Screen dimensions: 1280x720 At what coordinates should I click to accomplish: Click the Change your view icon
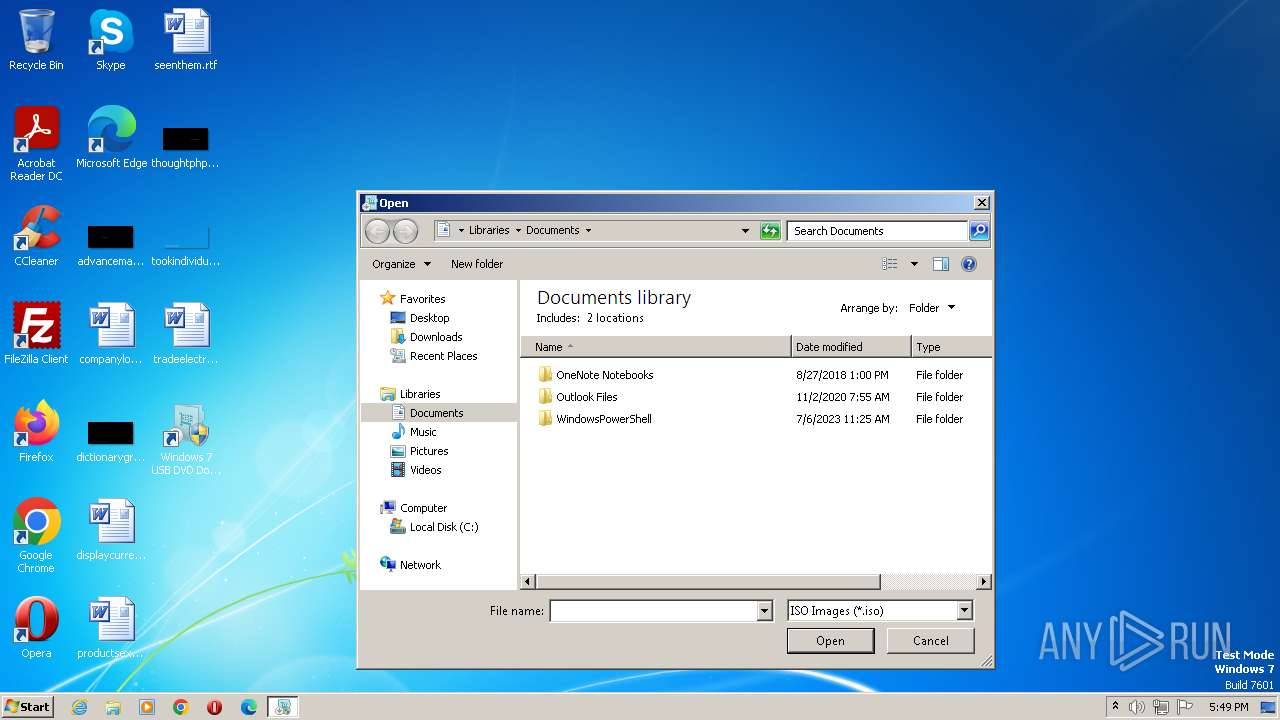(x=890, y=264)
